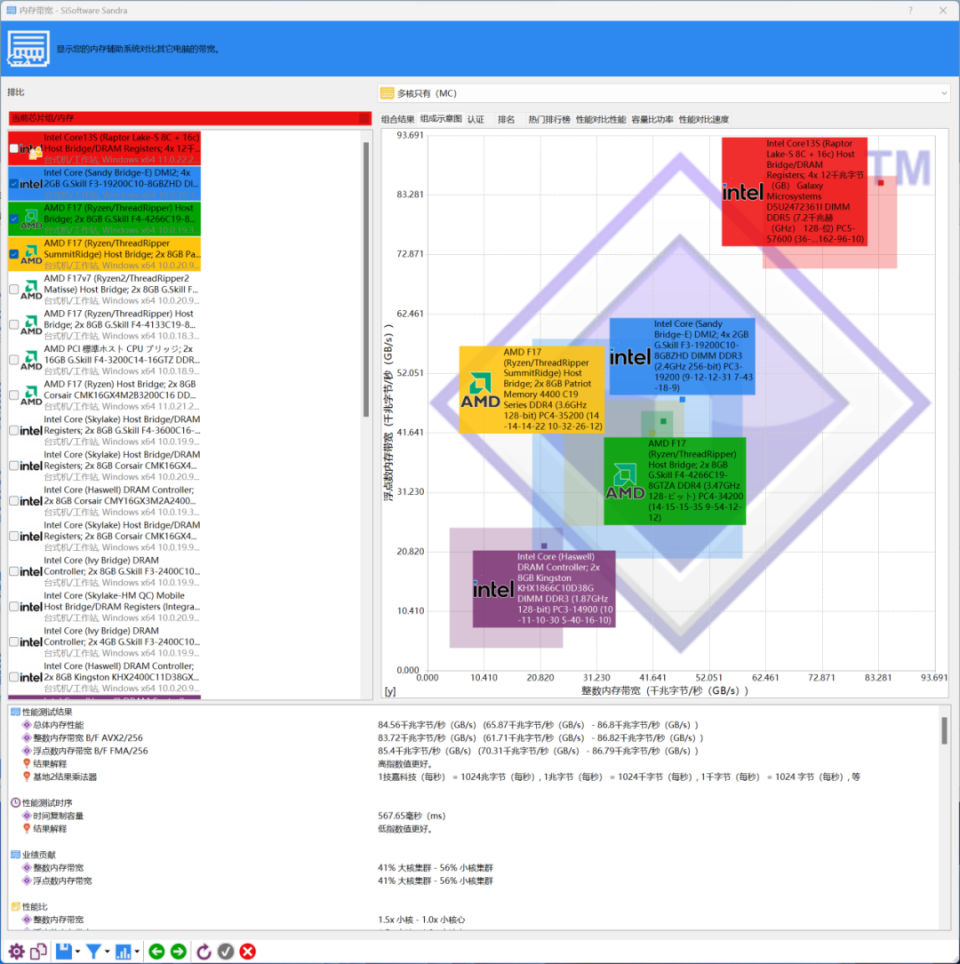Image resolution: width=960 pixels, height=964 pixels.
Task: Click the help question mark in title bar
Action: [910, 10]
